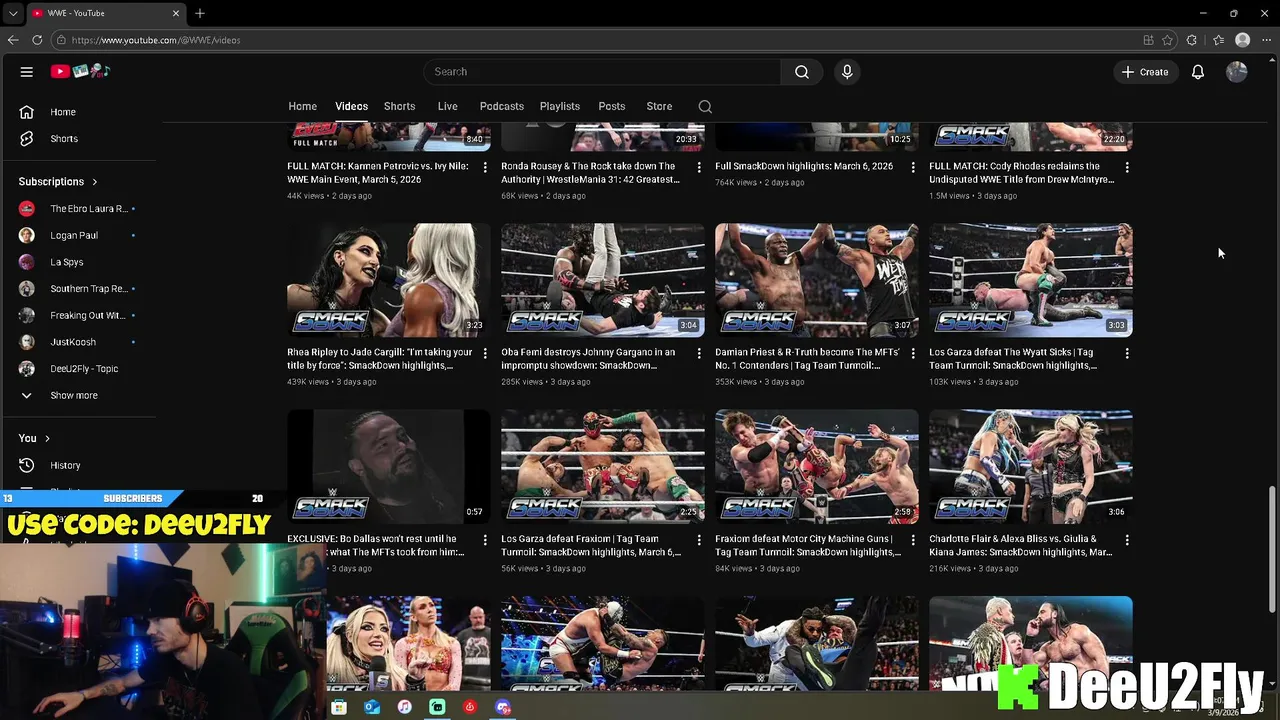Search within the WWE channel

click(x=705, y=106)
